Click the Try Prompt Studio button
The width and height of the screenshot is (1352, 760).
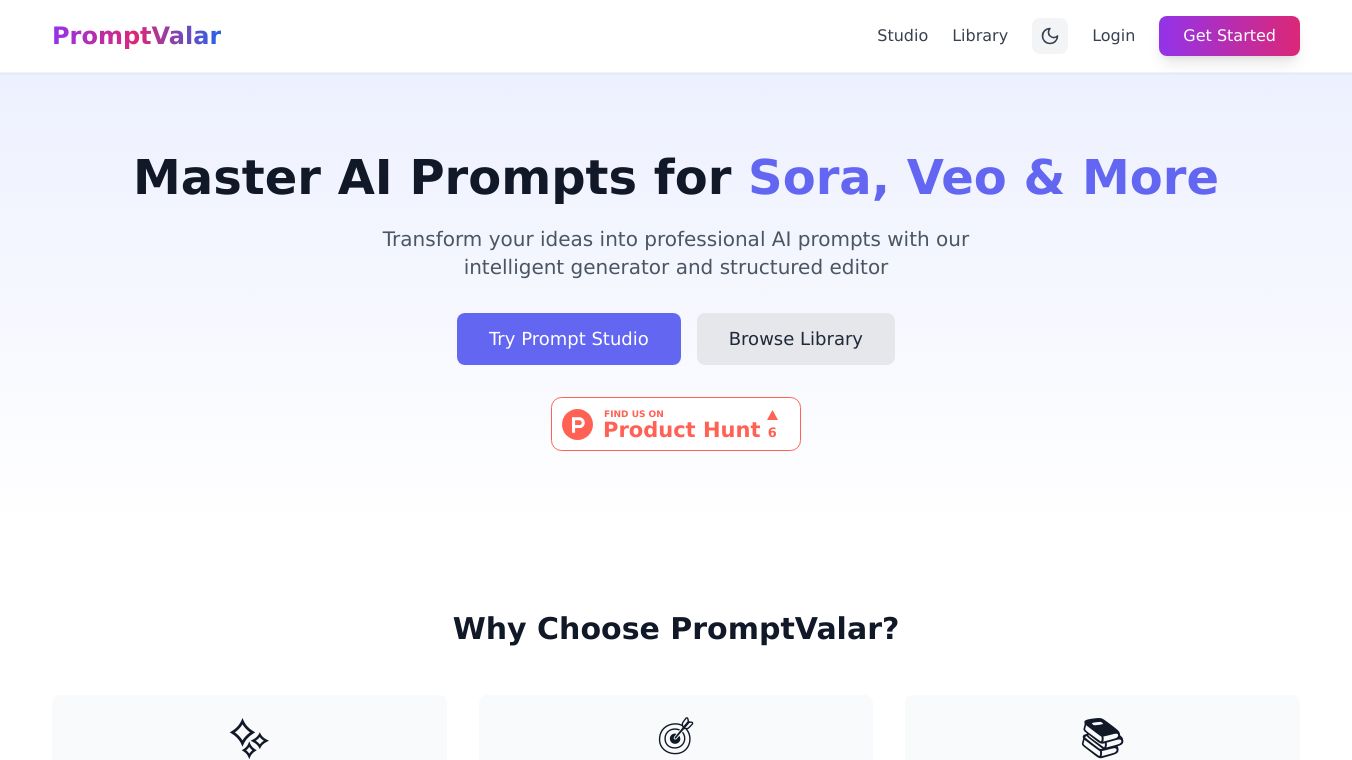click(568, 339)
